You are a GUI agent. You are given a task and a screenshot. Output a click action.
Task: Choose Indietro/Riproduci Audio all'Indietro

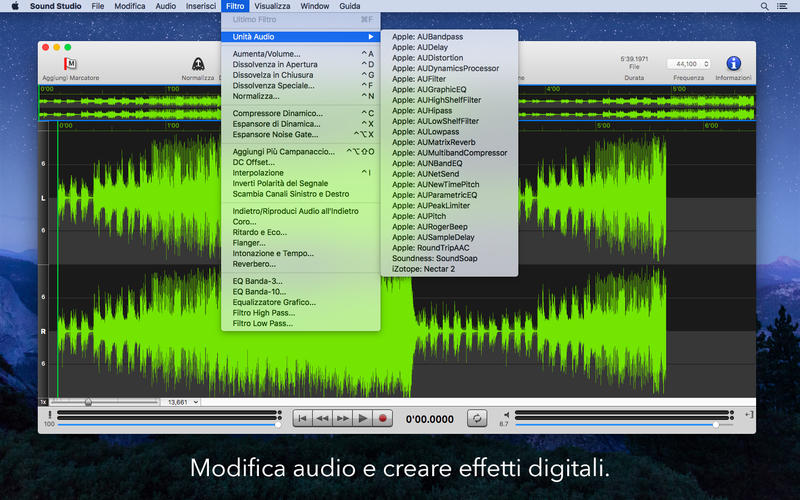pos(301,211)
